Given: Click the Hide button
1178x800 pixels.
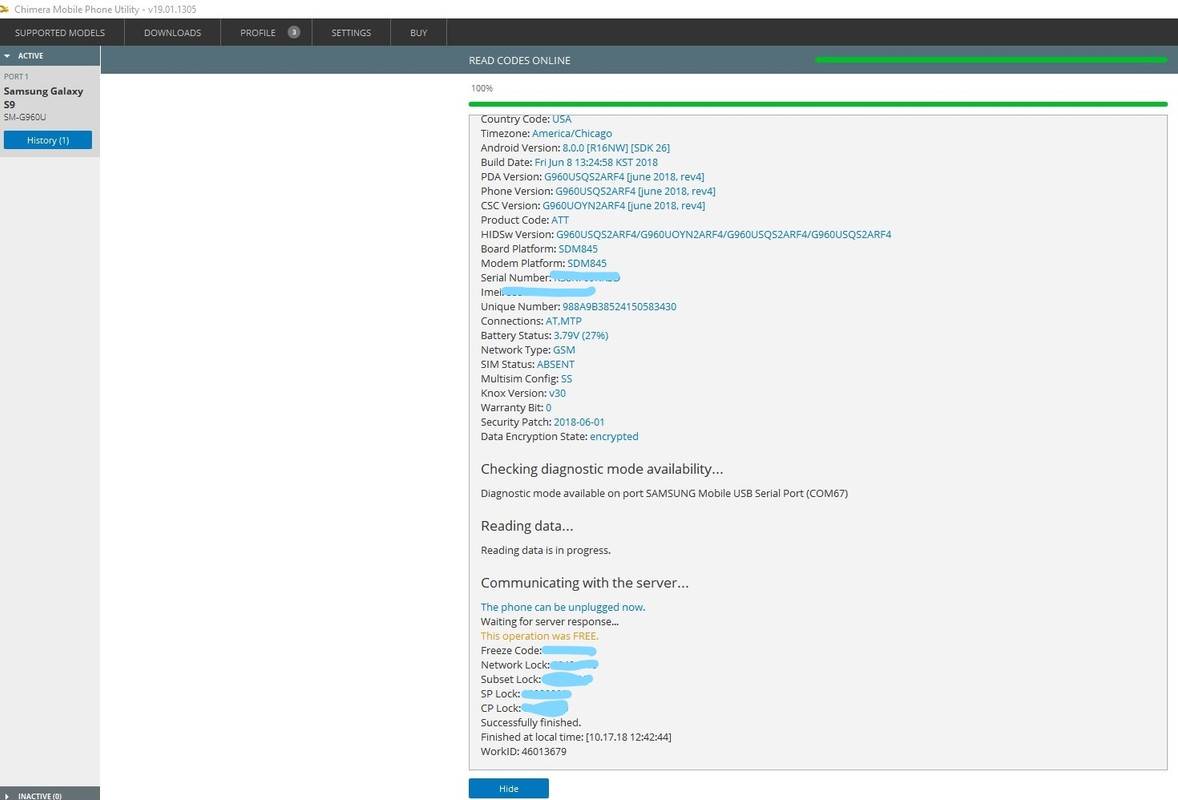Looking at the screenshot, I should (509, 788).
